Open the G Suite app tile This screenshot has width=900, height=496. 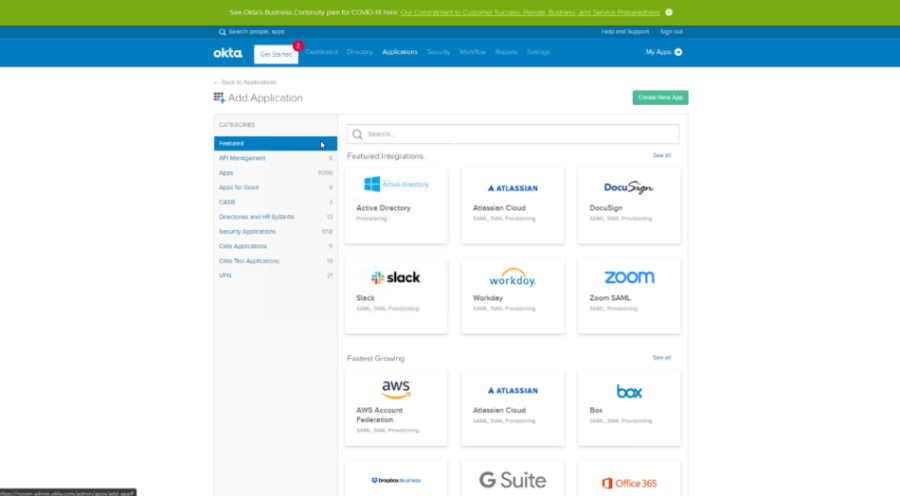[x=512, y=480]
